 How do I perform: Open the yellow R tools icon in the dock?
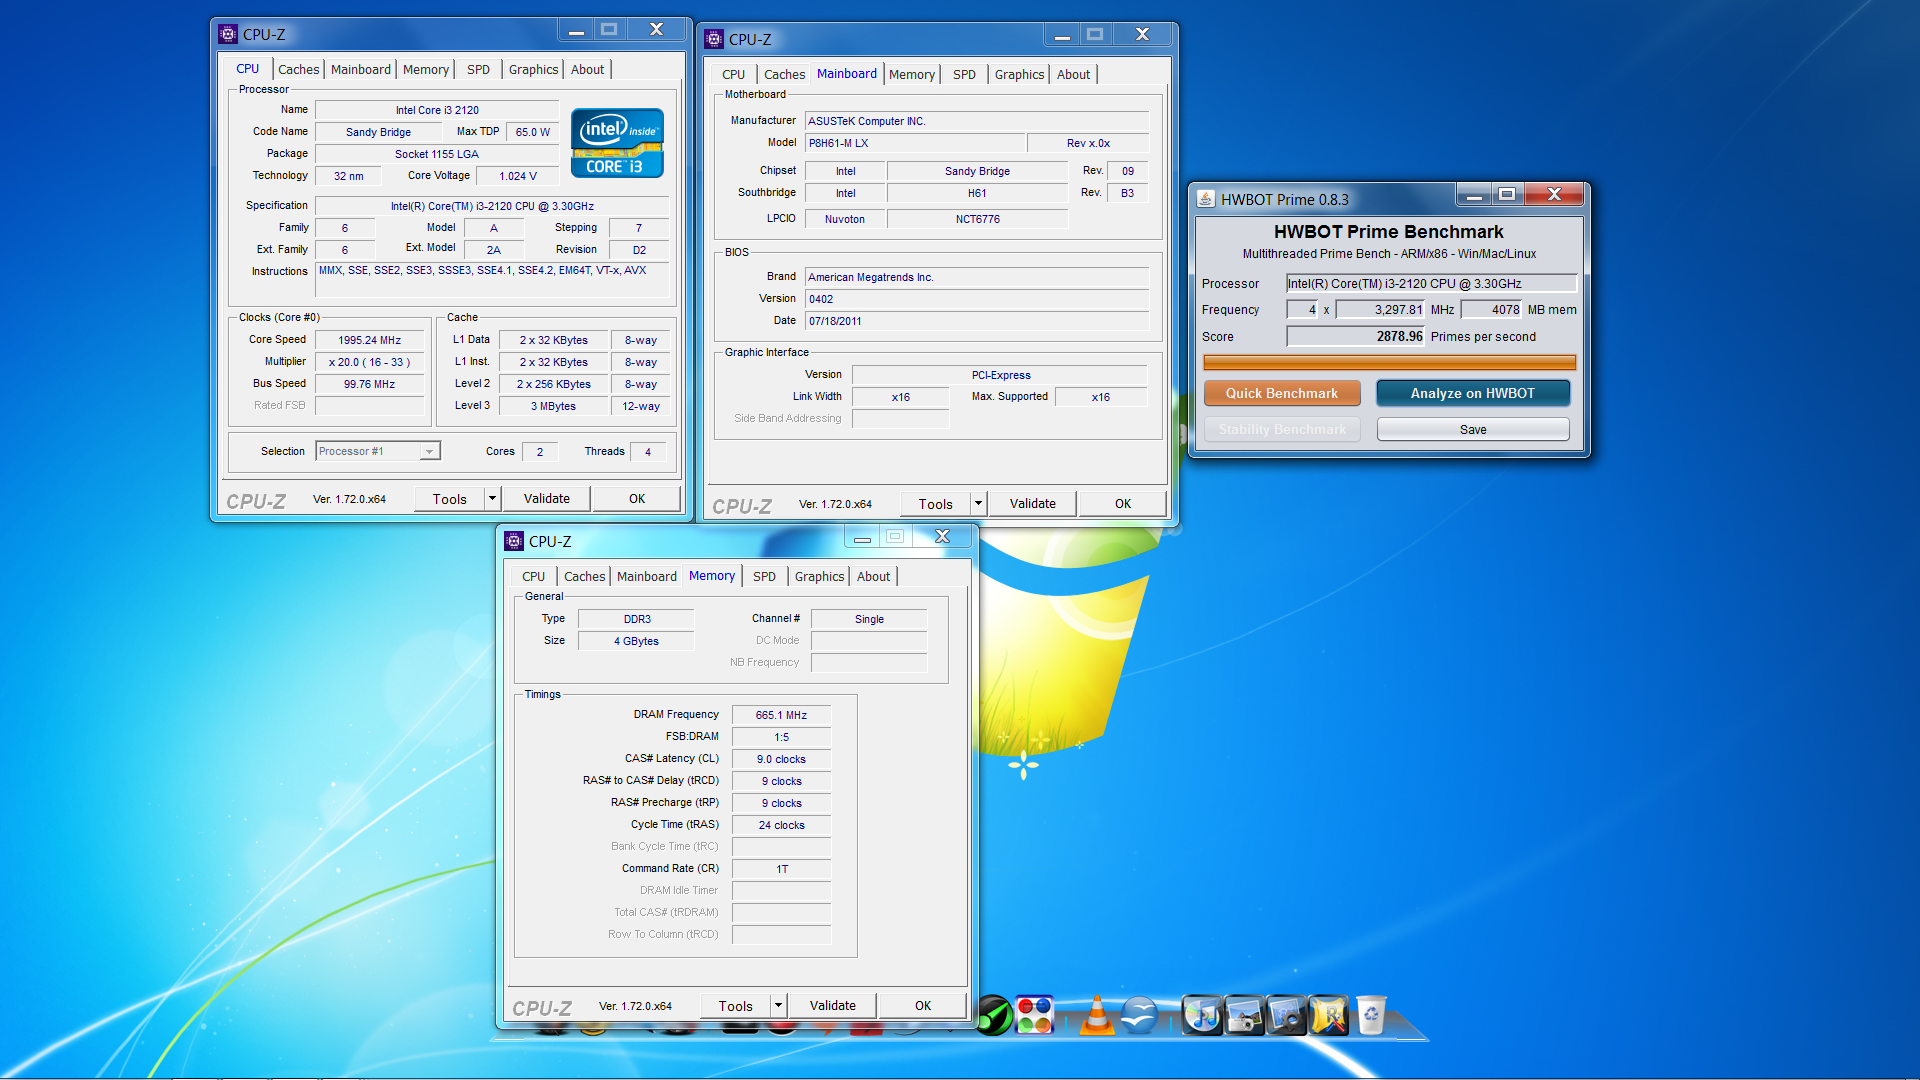coord(1329,1016)
